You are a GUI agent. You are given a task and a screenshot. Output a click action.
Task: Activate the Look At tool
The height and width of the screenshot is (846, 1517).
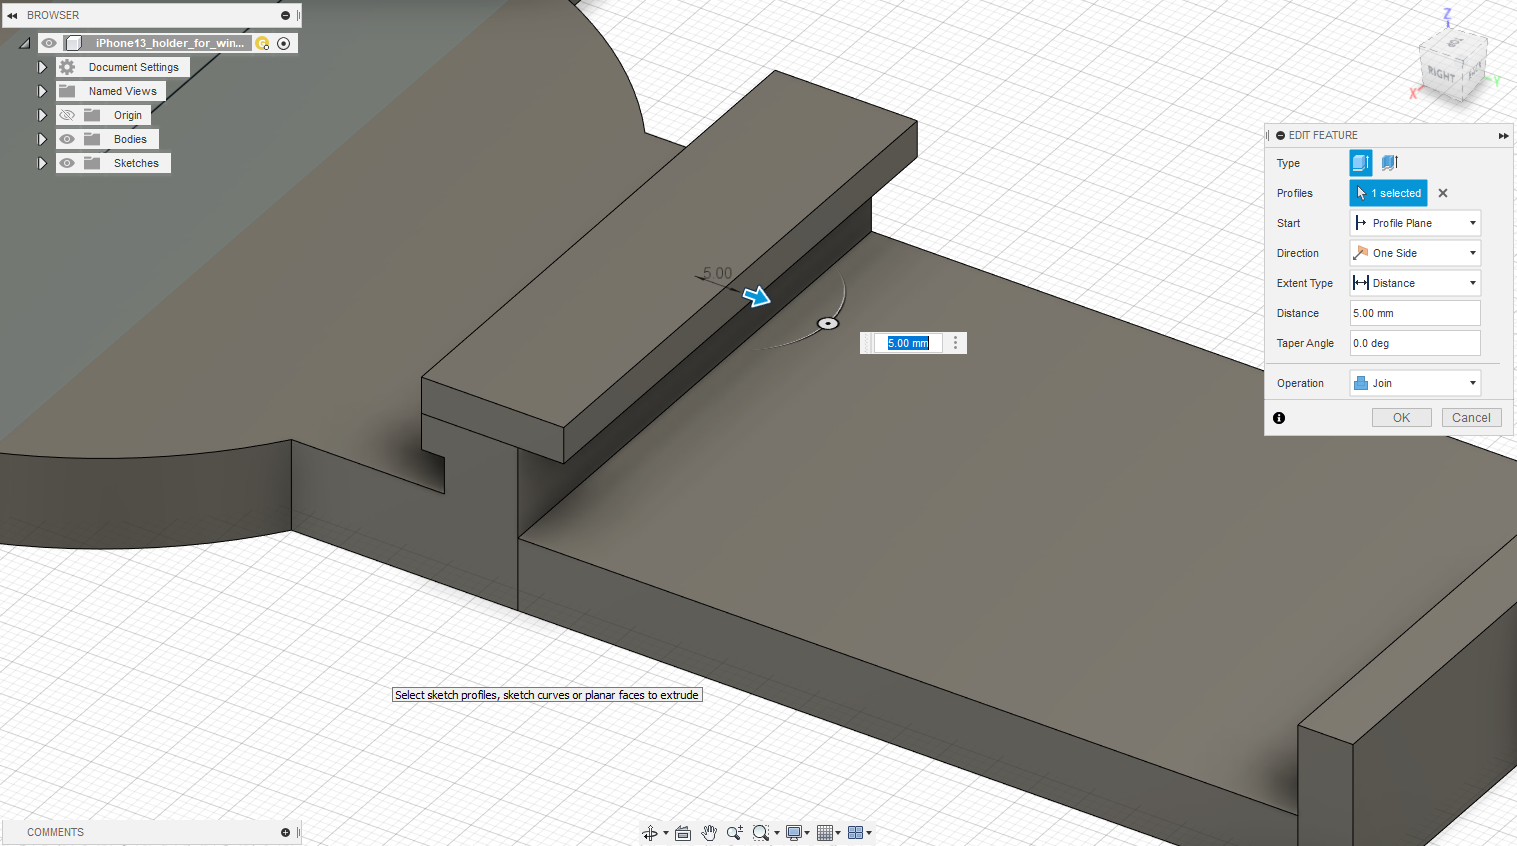683,833
